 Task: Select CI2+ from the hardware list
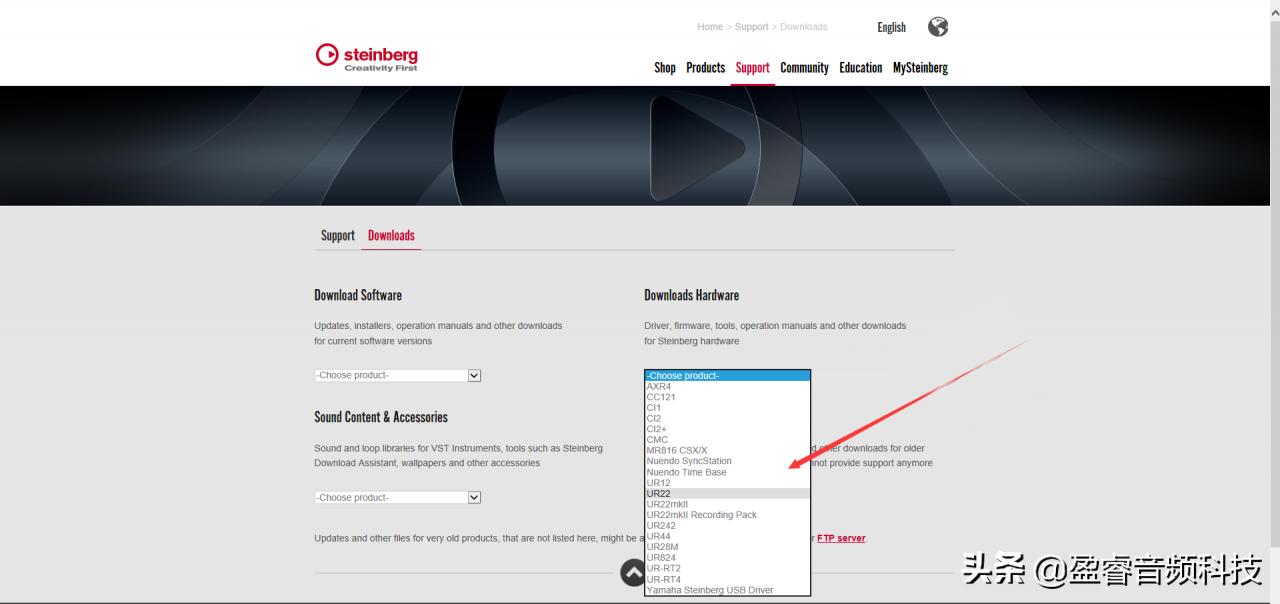tap(727, 429)
